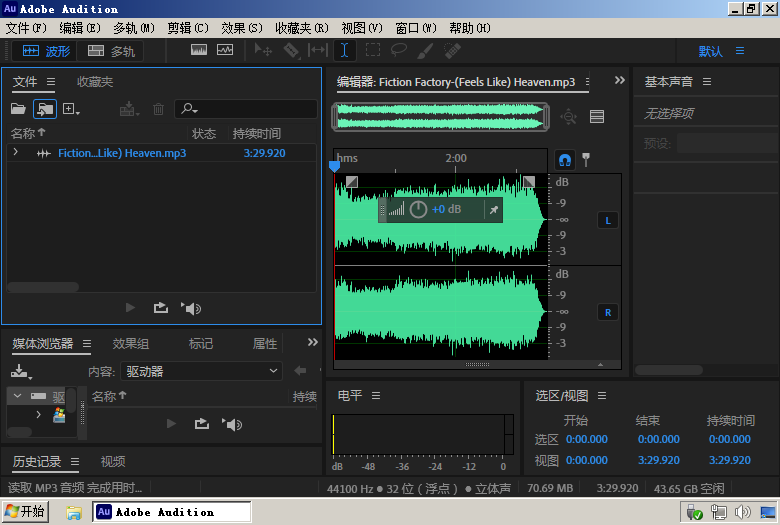Click the volume speaker tray icon
780x525 pixels.
[742, 512]
